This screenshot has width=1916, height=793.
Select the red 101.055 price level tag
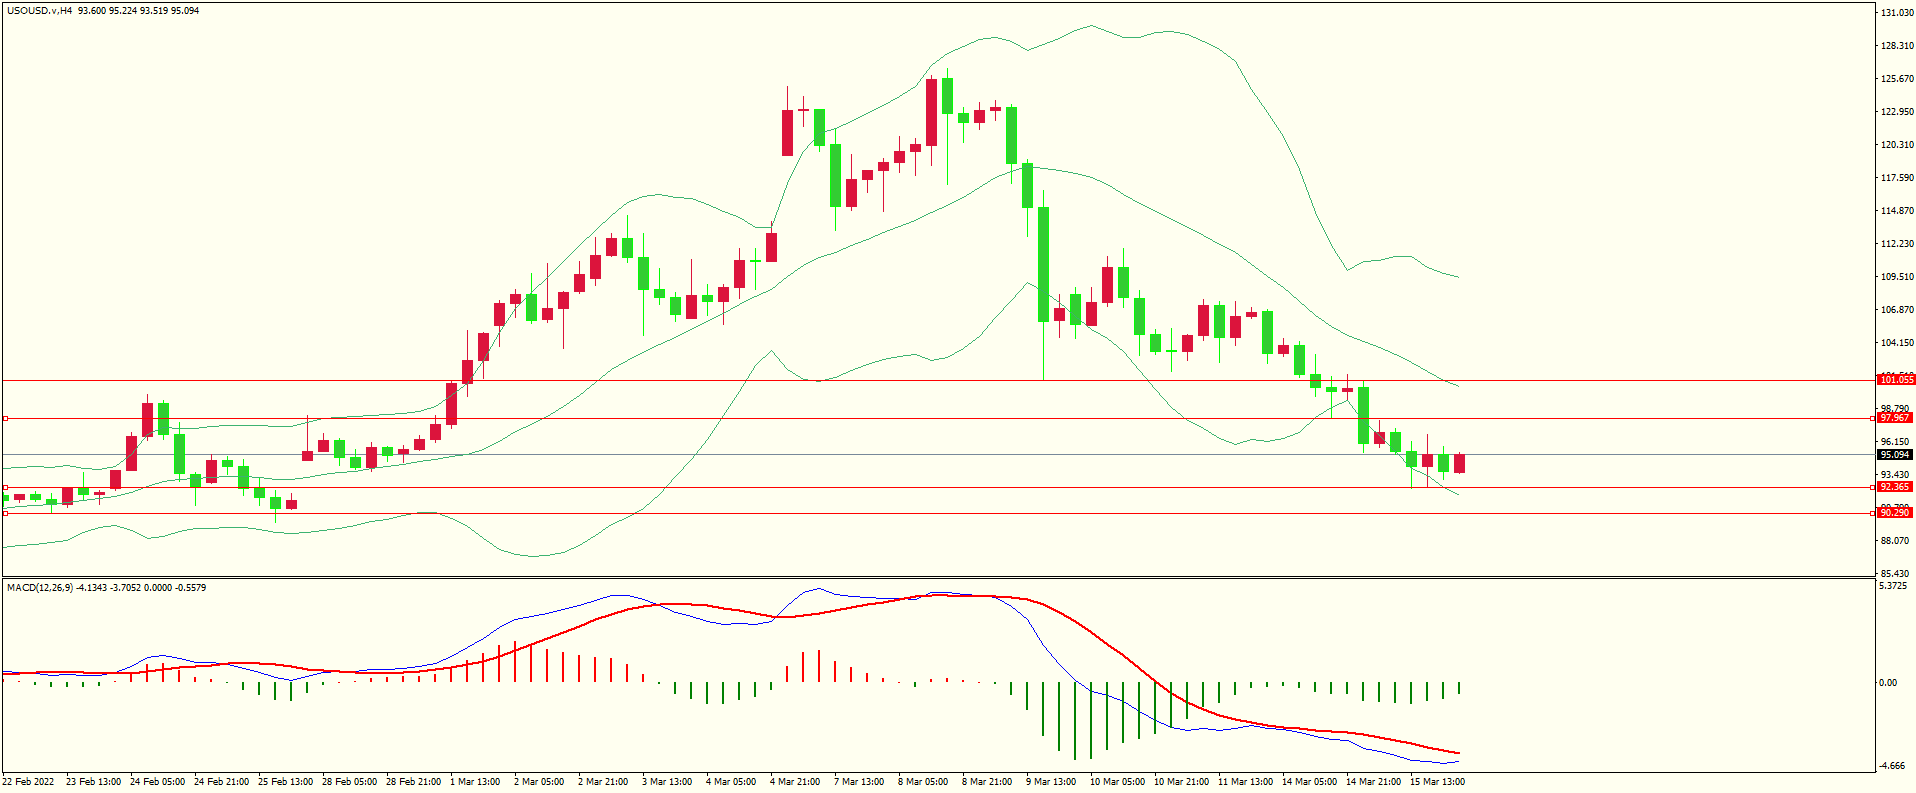(x=1896, y=380)
